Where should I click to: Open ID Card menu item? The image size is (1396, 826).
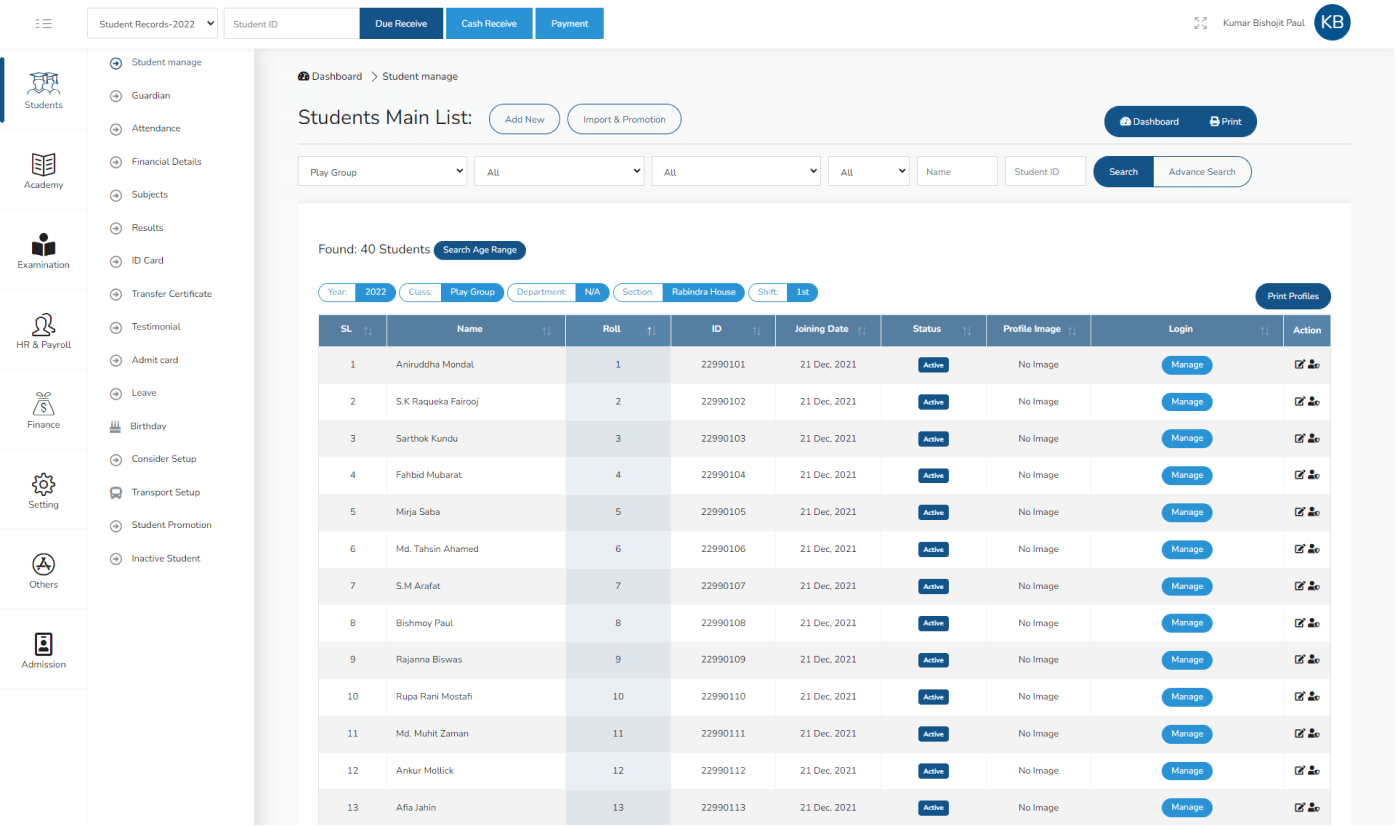coord(147,261)
